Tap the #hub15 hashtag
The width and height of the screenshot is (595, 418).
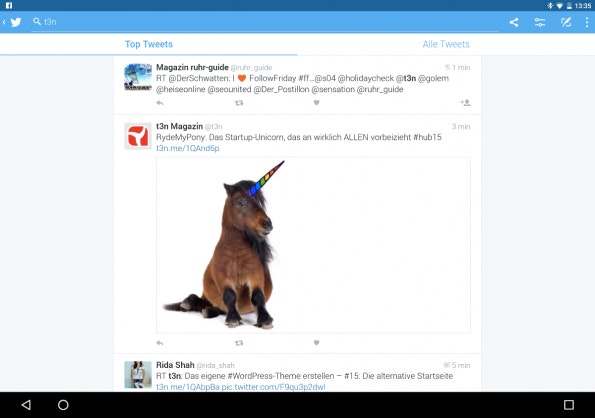click(x=427, y=137)
